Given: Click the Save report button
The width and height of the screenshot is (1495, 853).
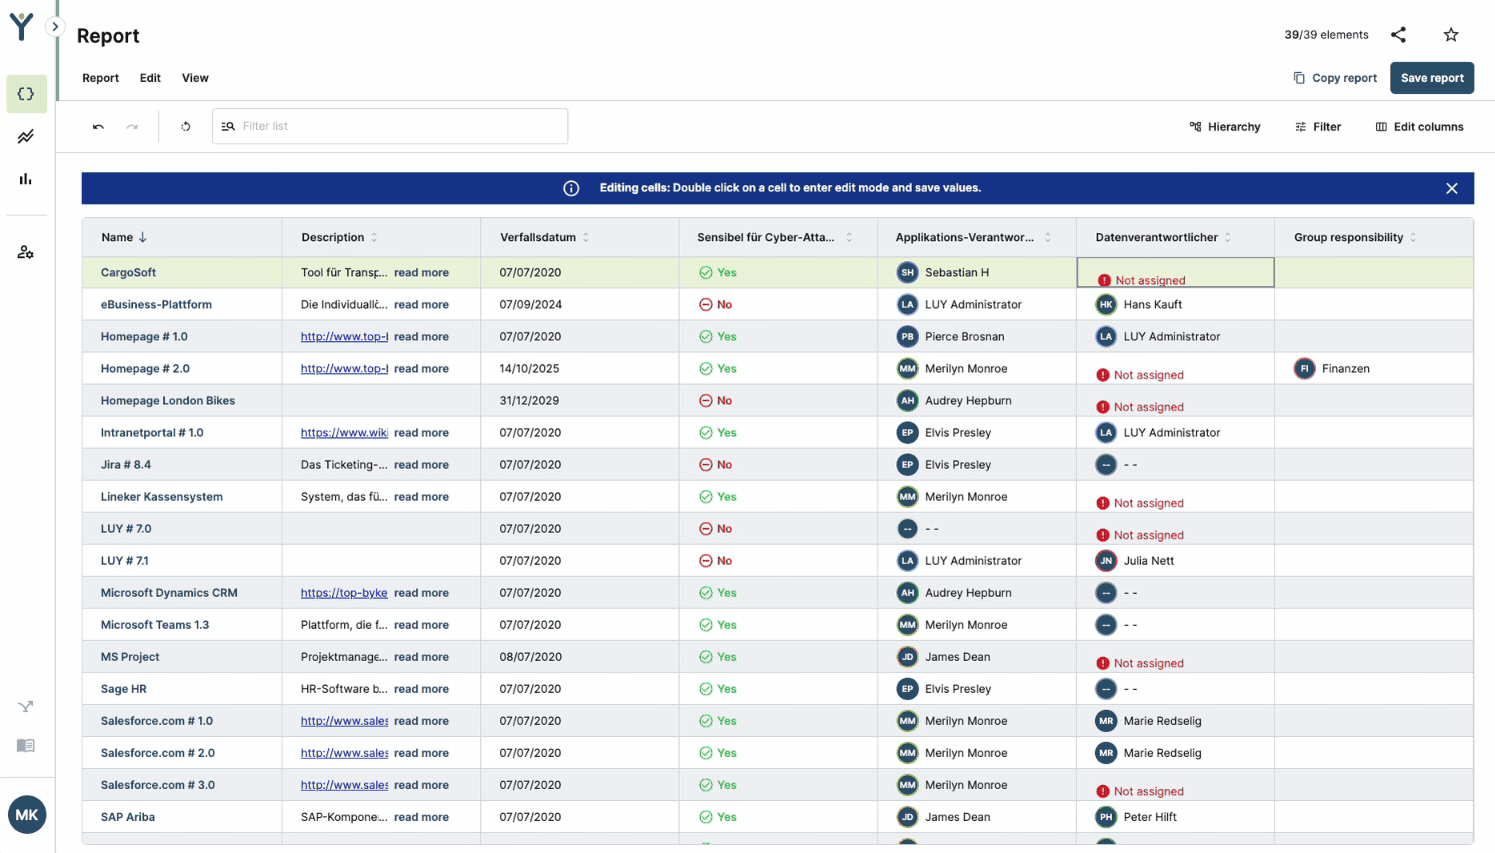Looking at the screenshot, I should tap(1431, 78).
